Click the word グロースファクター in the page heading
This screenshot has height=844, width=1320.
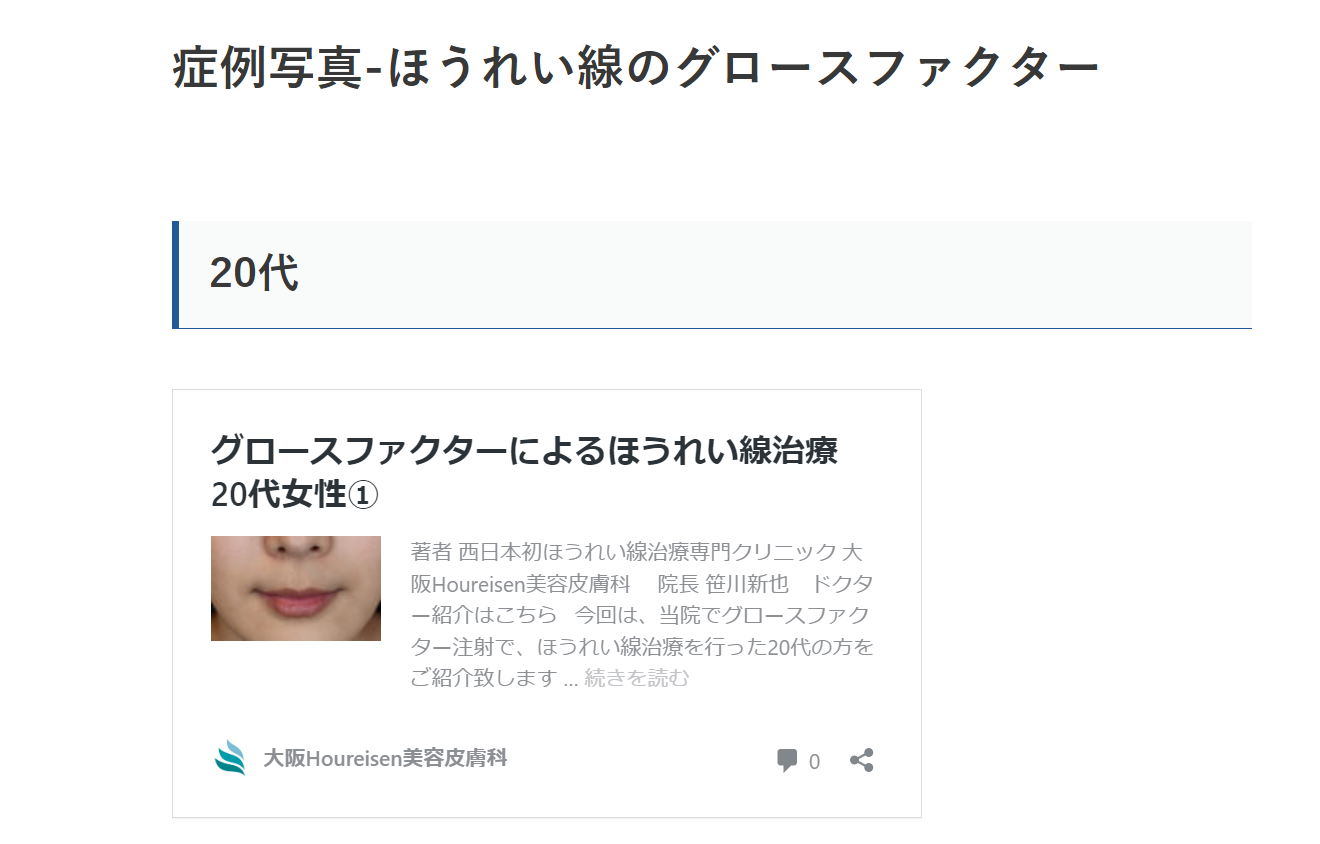888,69
